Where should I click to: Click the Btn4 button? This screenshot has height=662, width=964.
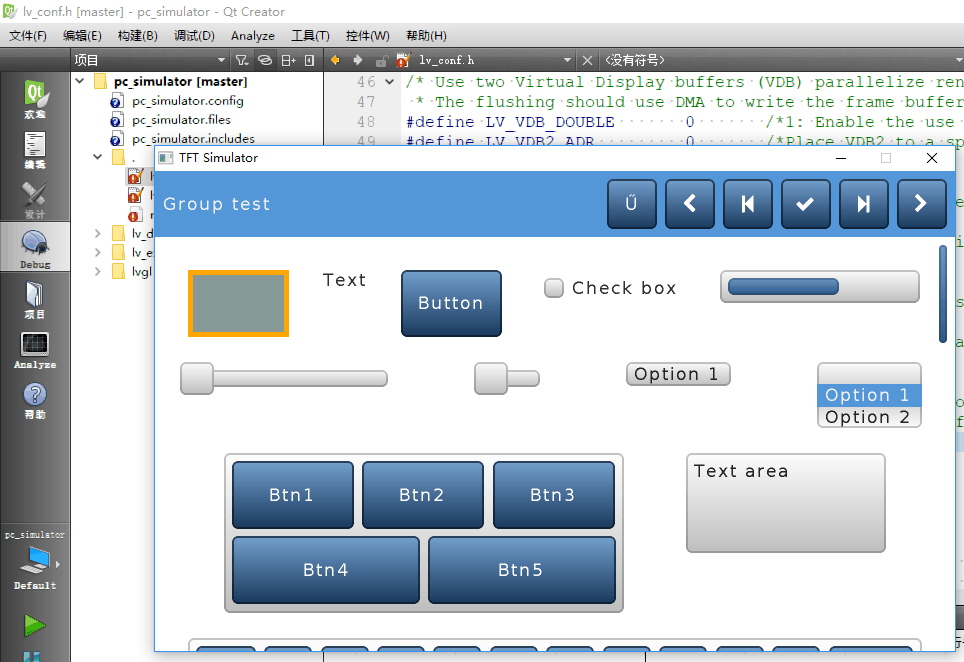(x=326, y=570)
